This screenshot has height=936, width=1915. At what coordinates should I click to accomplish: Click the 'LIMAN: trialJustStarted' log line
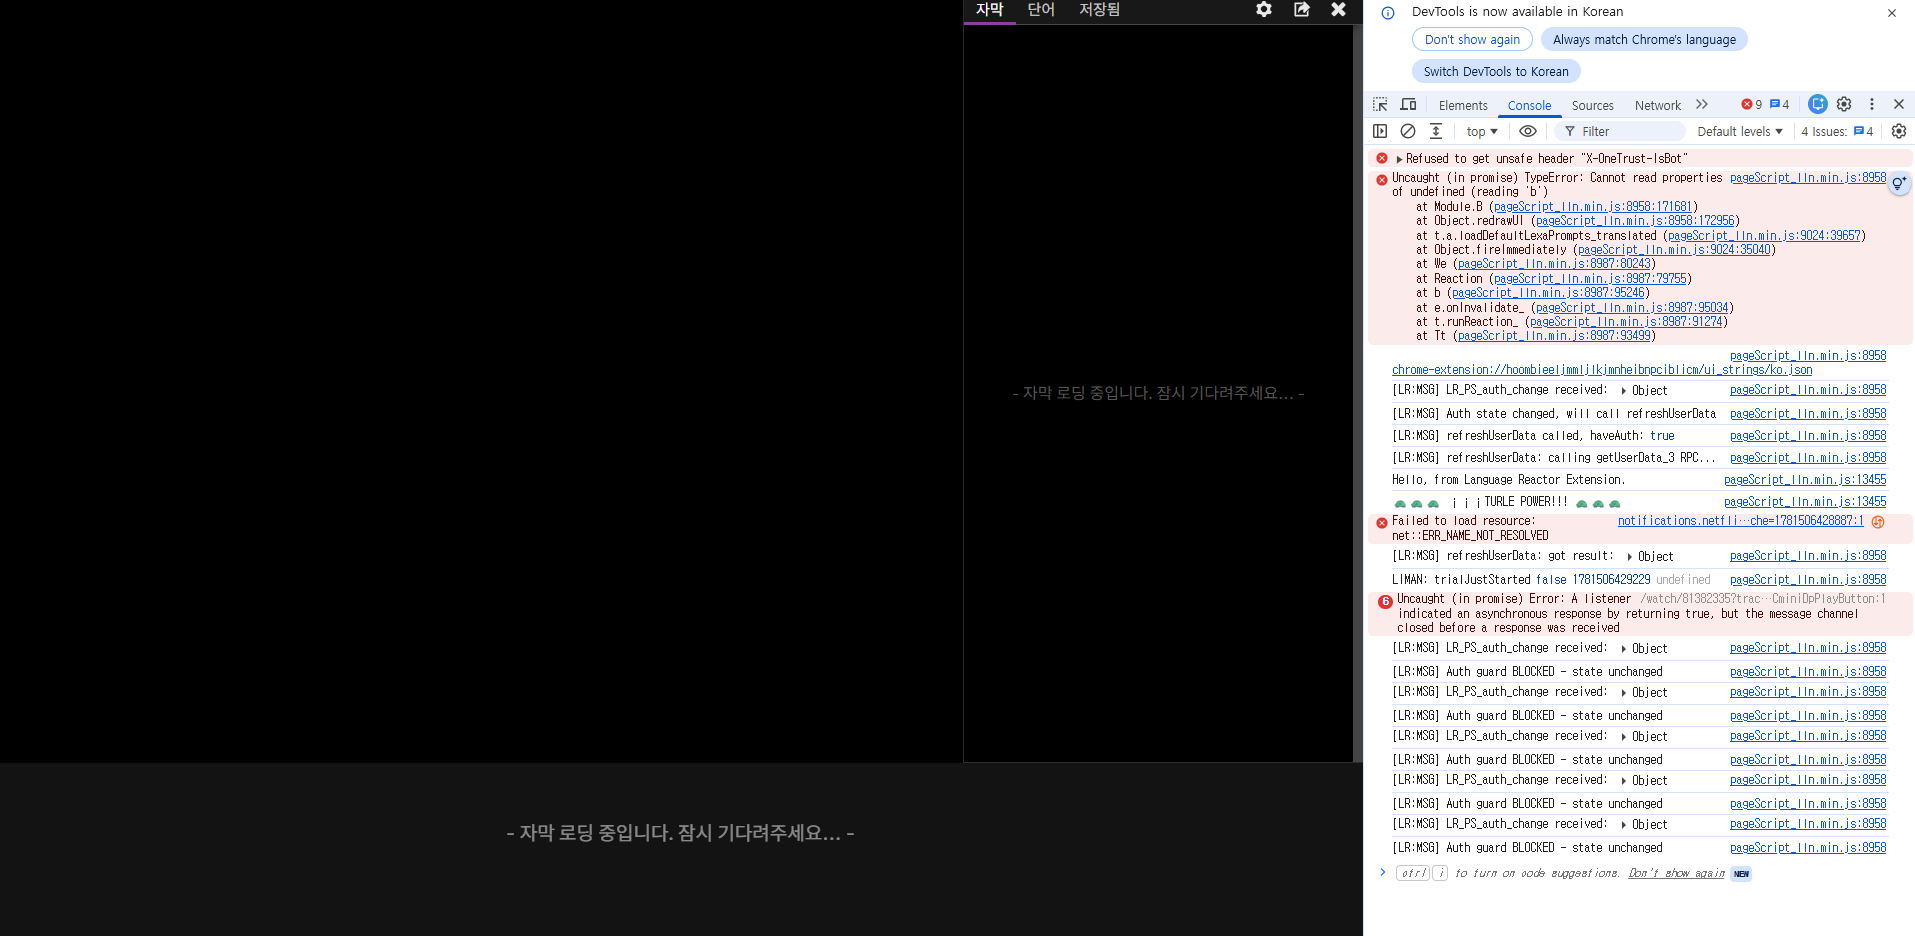(x=1551, y=579)
